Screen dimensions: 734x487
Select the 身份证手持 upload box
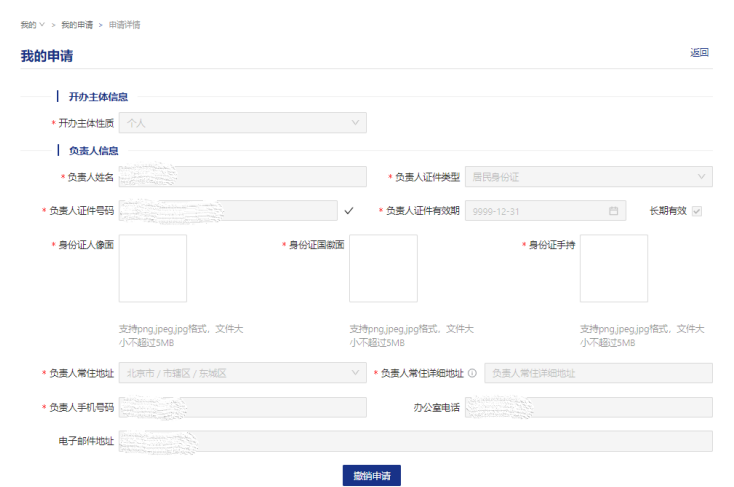[x=614, y=268]
